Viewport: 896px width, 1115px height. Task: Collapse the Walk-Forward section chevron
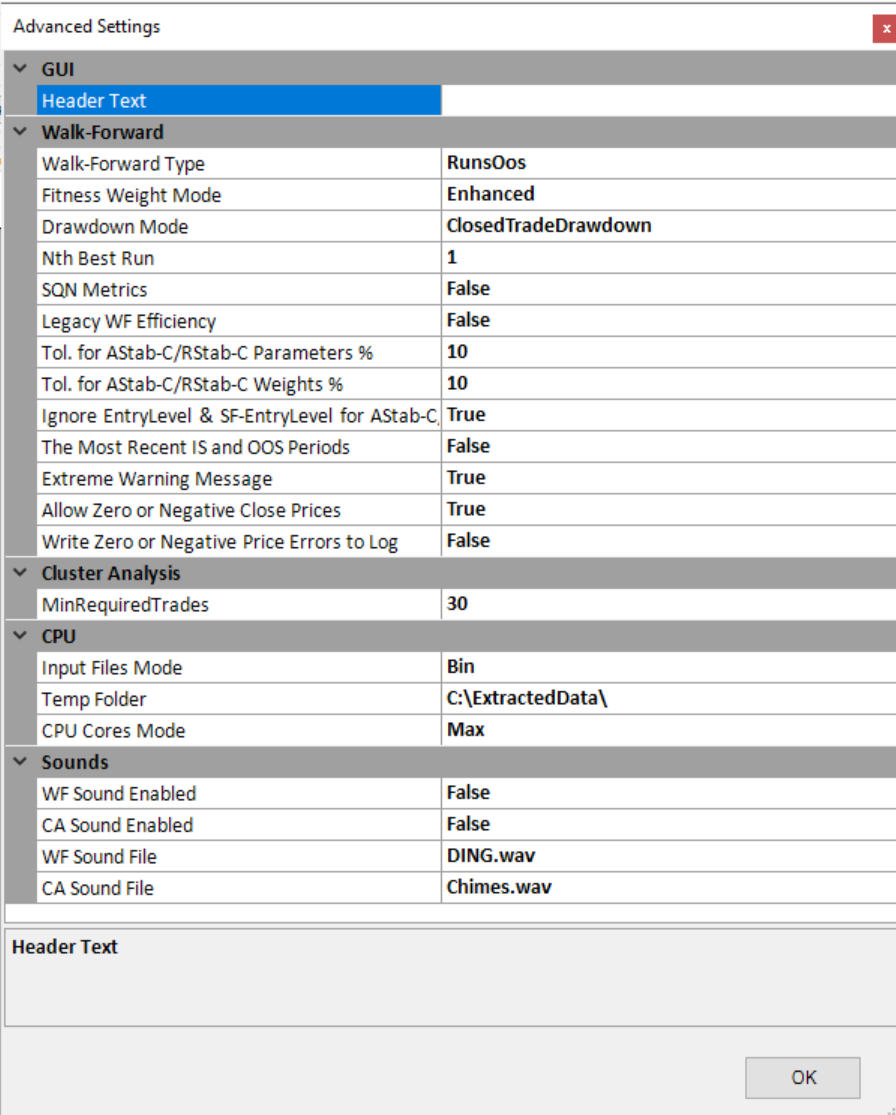click(x=20, y=132)
